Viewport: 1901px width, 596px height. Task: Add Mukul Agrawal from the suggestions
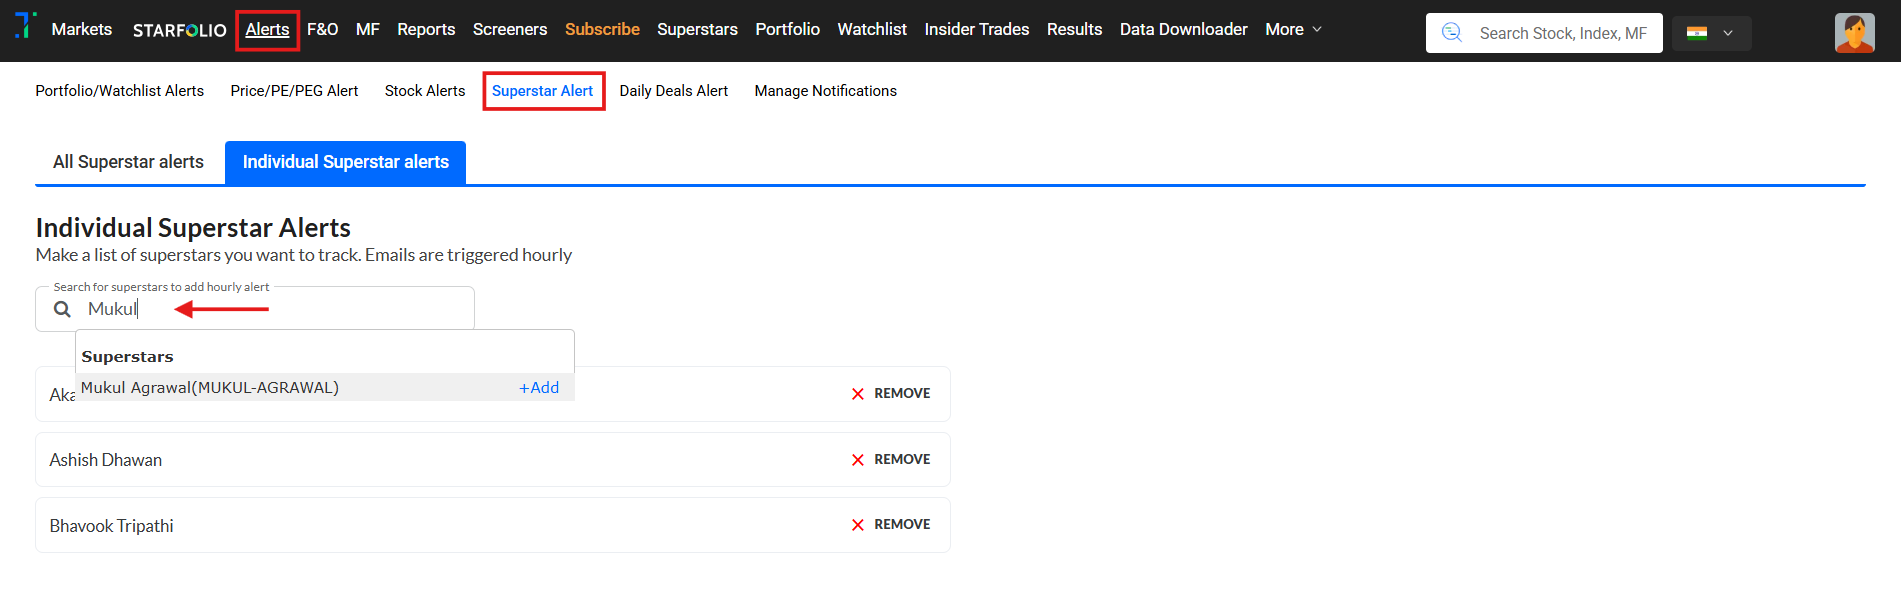(x=539, y=388)
